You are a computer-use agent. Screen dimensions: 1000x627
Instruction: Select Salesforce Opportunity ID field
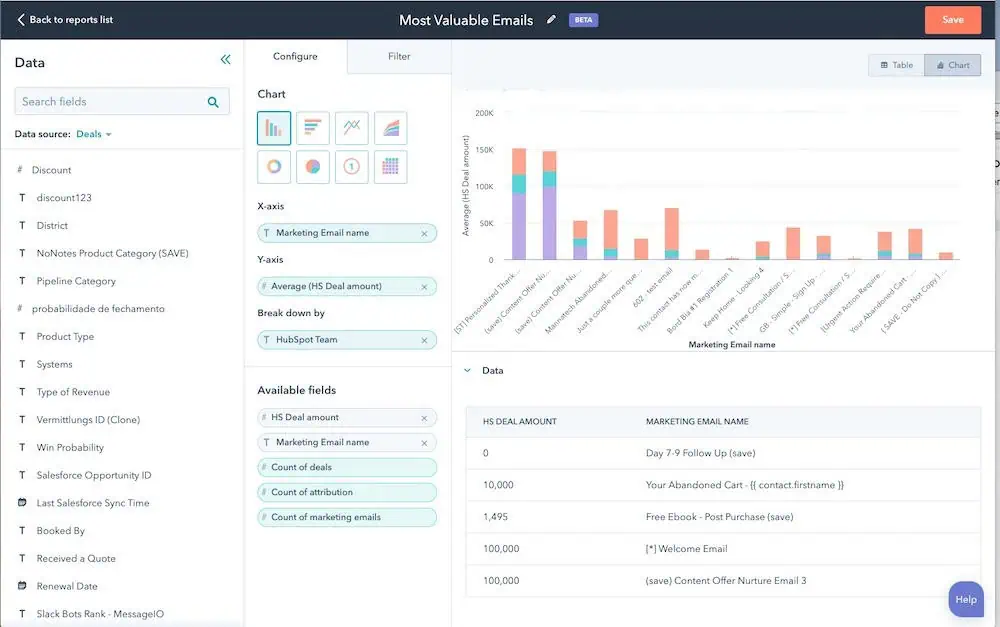click(94, 475)
